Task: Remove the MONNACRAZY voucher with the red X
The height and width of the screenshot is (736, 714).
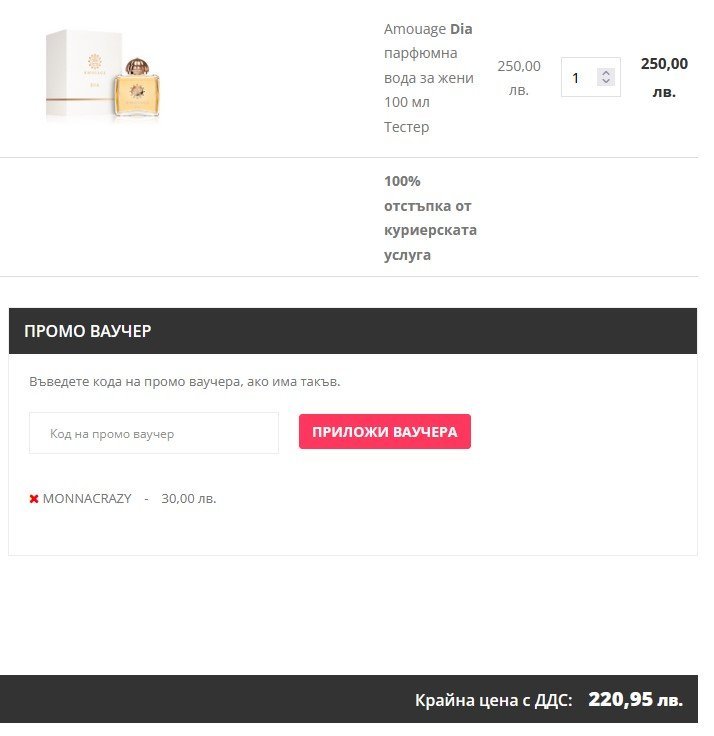Action: coord(34,499)
